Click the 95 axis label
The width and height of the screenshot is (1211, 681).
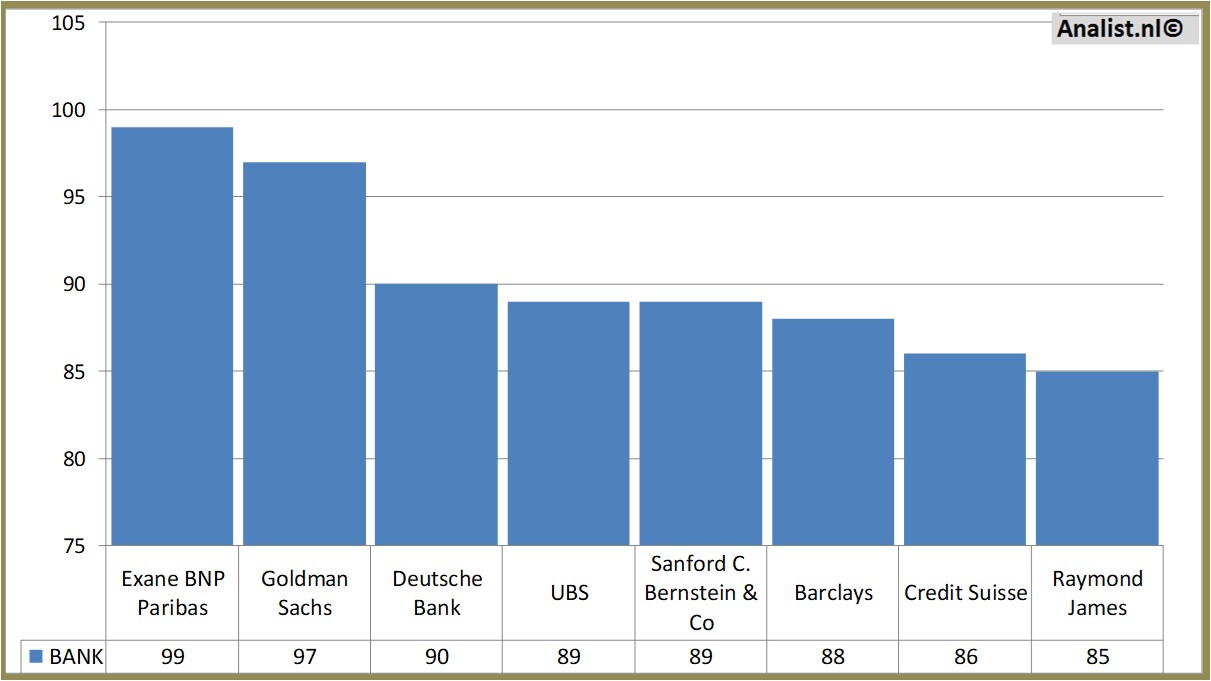(74, 197)
